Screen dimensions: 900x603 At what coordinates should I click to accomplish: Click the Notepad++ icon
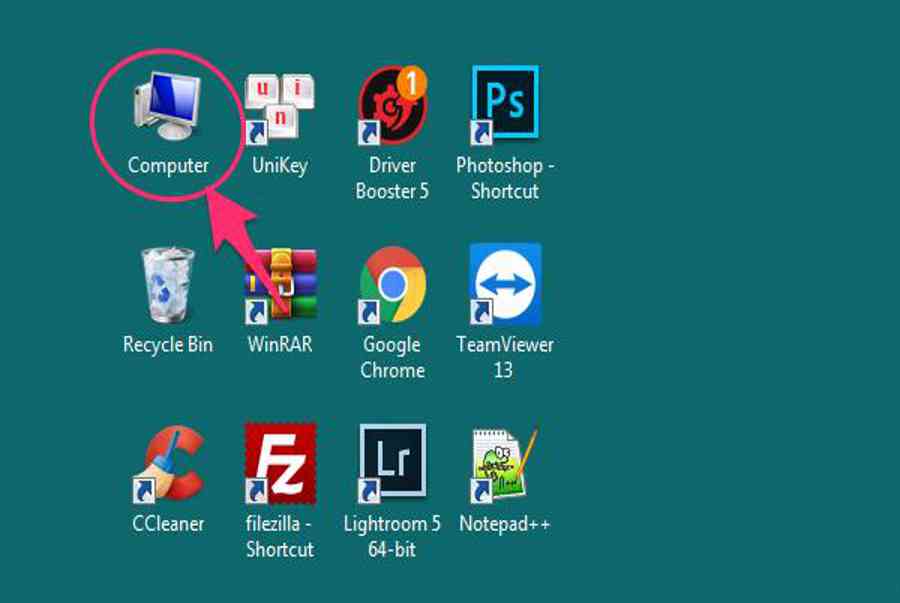click(x=503, y=465)
